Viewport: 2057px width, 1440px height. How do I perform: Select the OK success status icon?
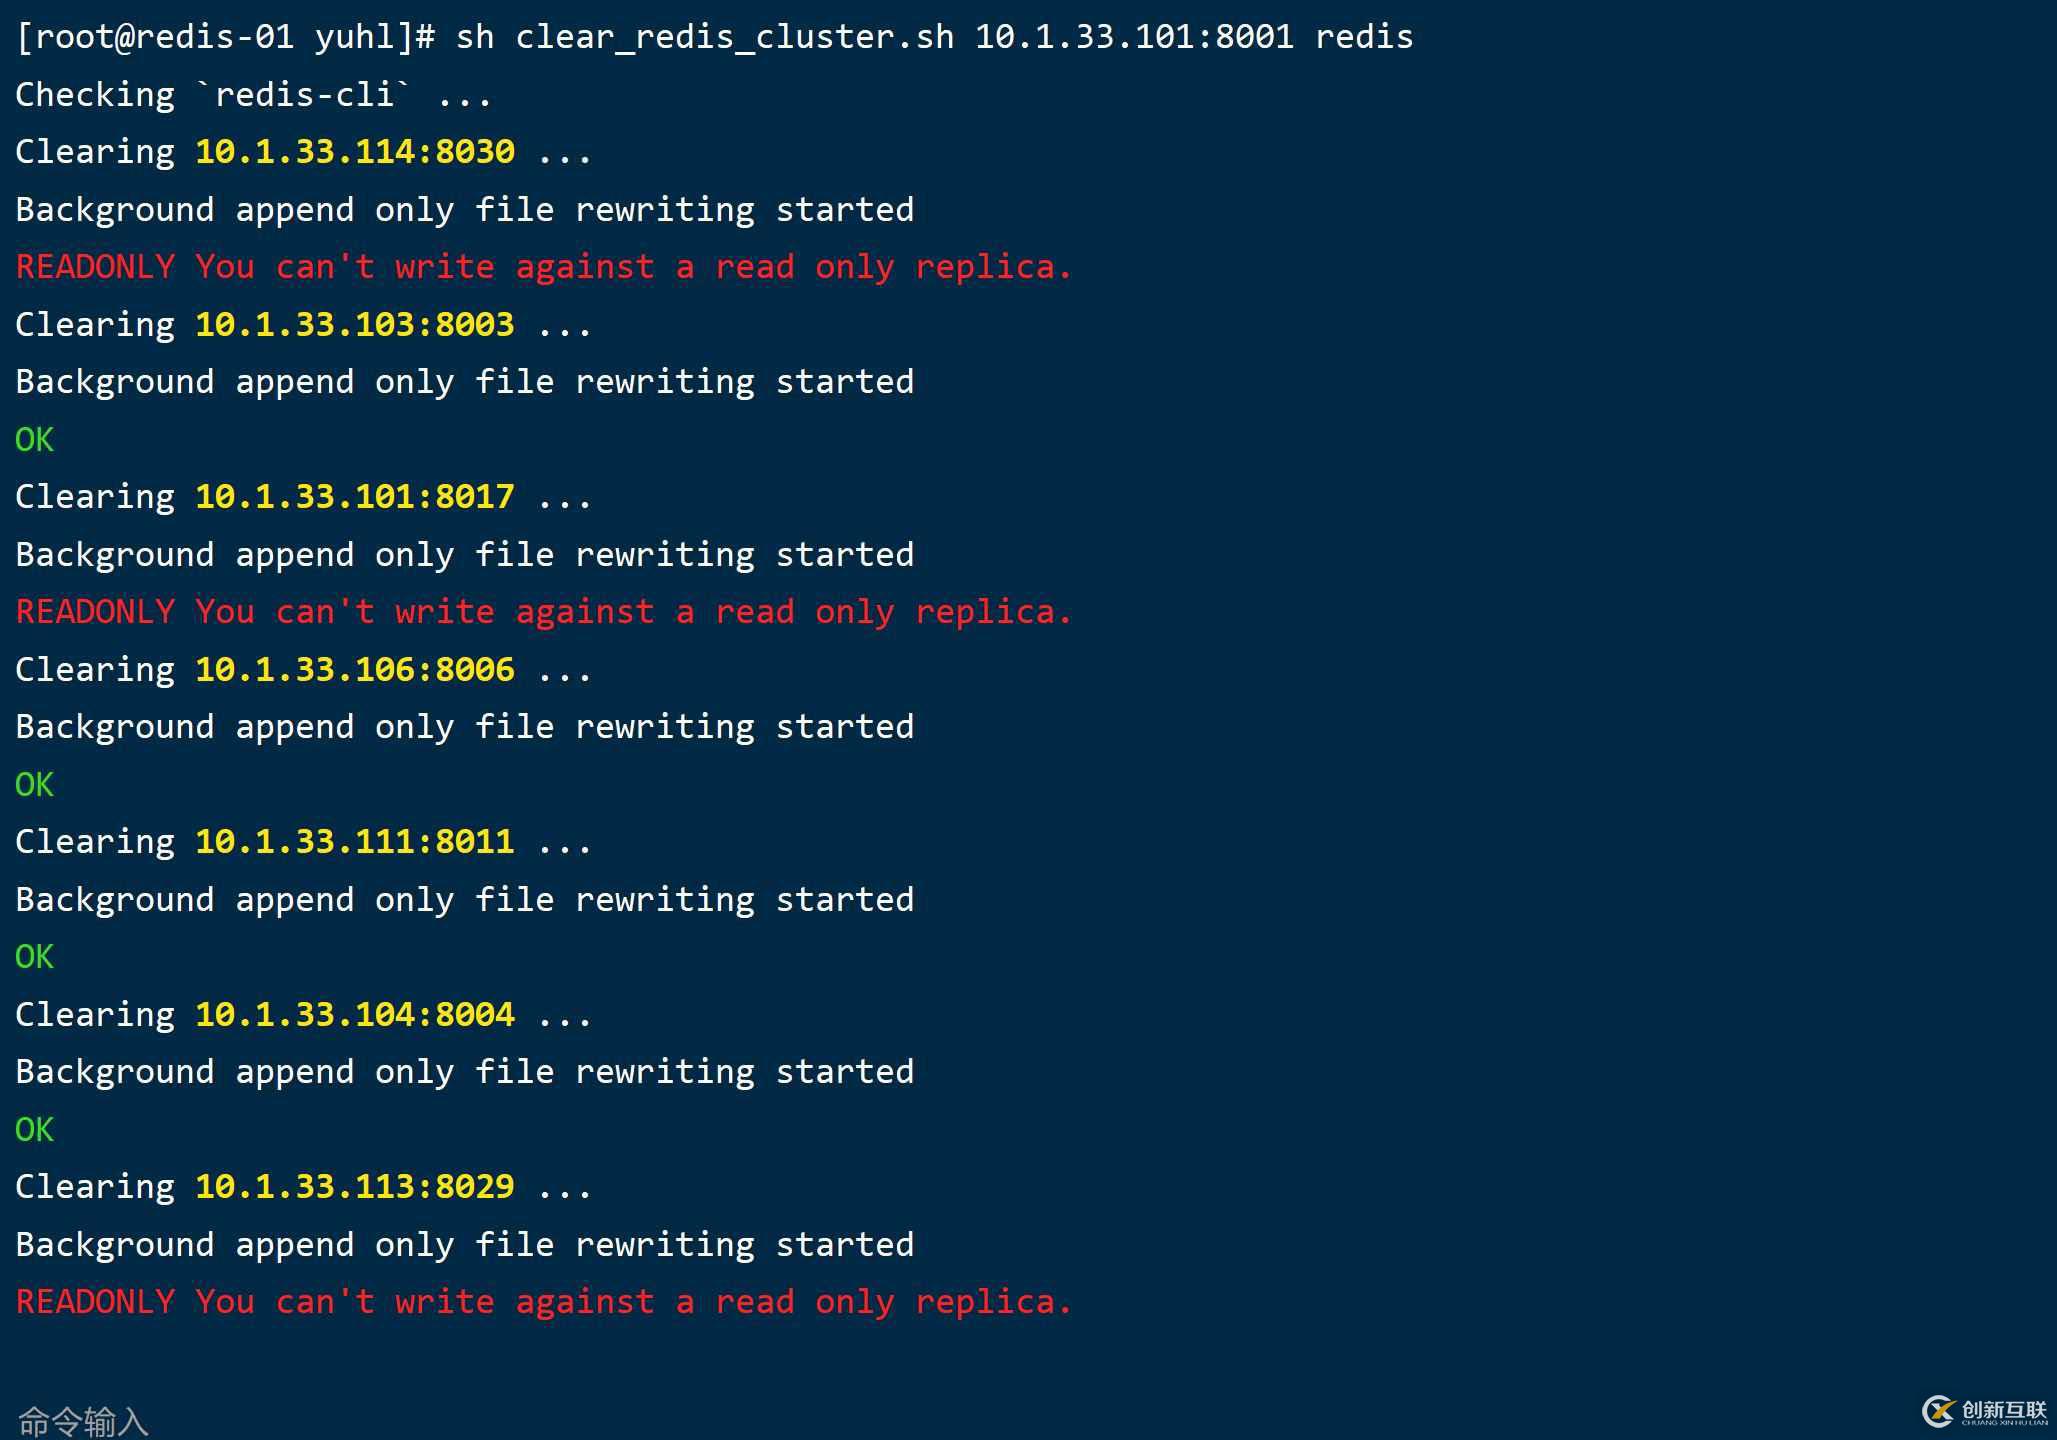[28, 439]
